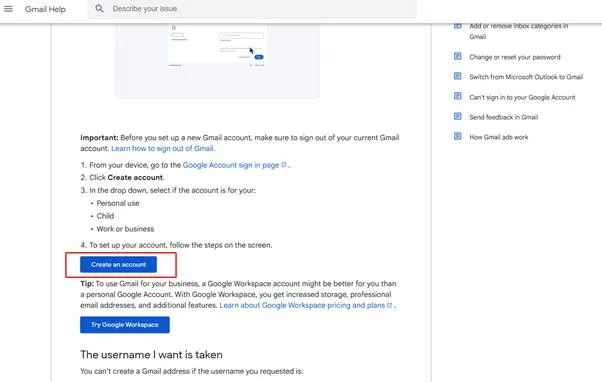Open 'Change or reset your password' article

pos(514,57)
